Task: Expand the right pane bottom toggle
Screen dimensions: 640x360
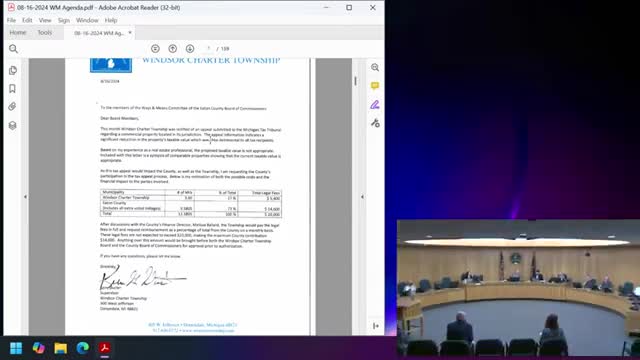Action: tap(376, 326)
